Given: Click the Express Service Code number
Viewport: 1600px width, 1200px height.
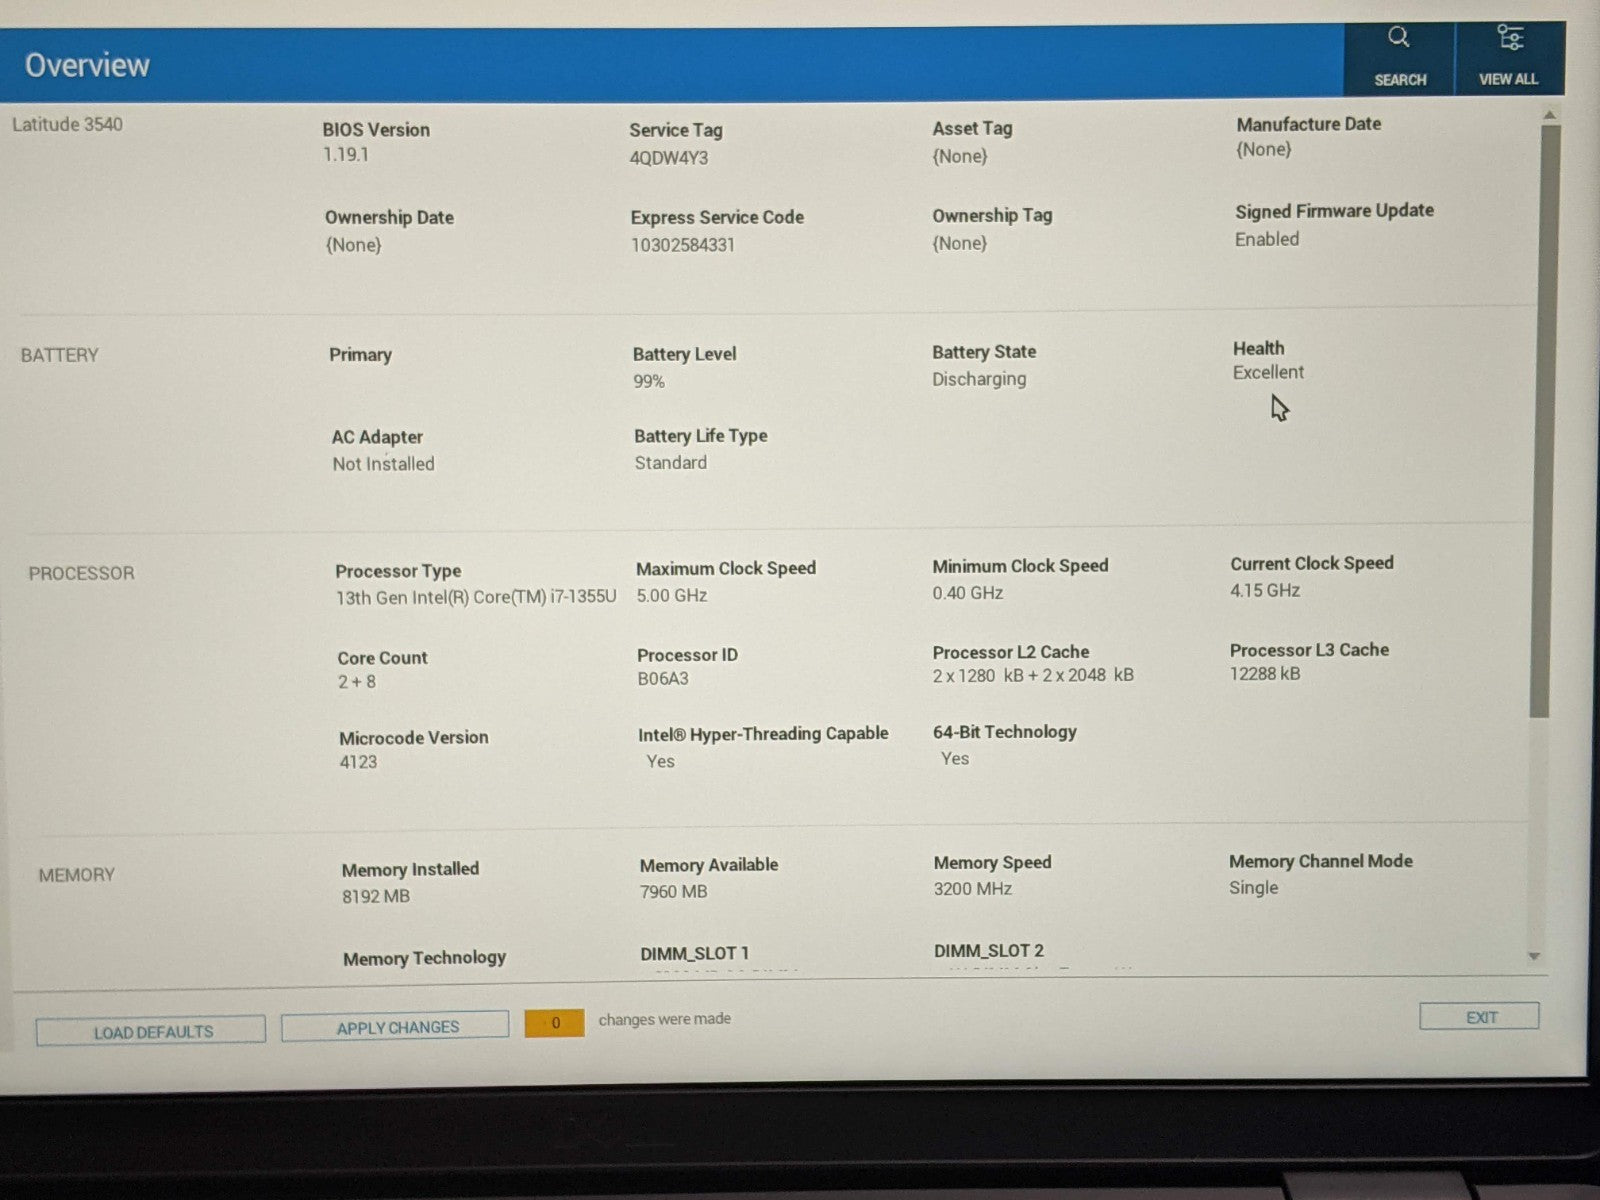Looking at the screenshot, I should 682,245.
